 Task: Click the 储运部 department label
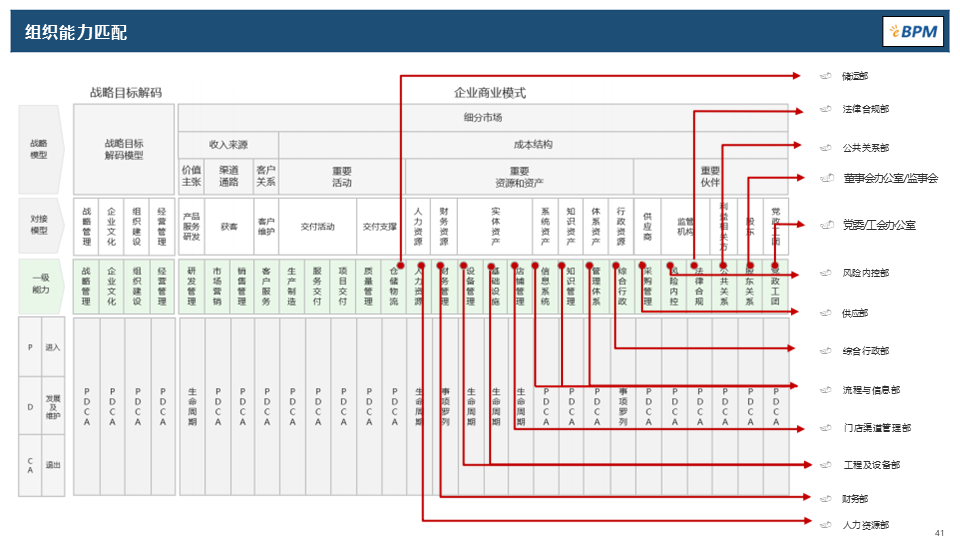pos(855,76)
